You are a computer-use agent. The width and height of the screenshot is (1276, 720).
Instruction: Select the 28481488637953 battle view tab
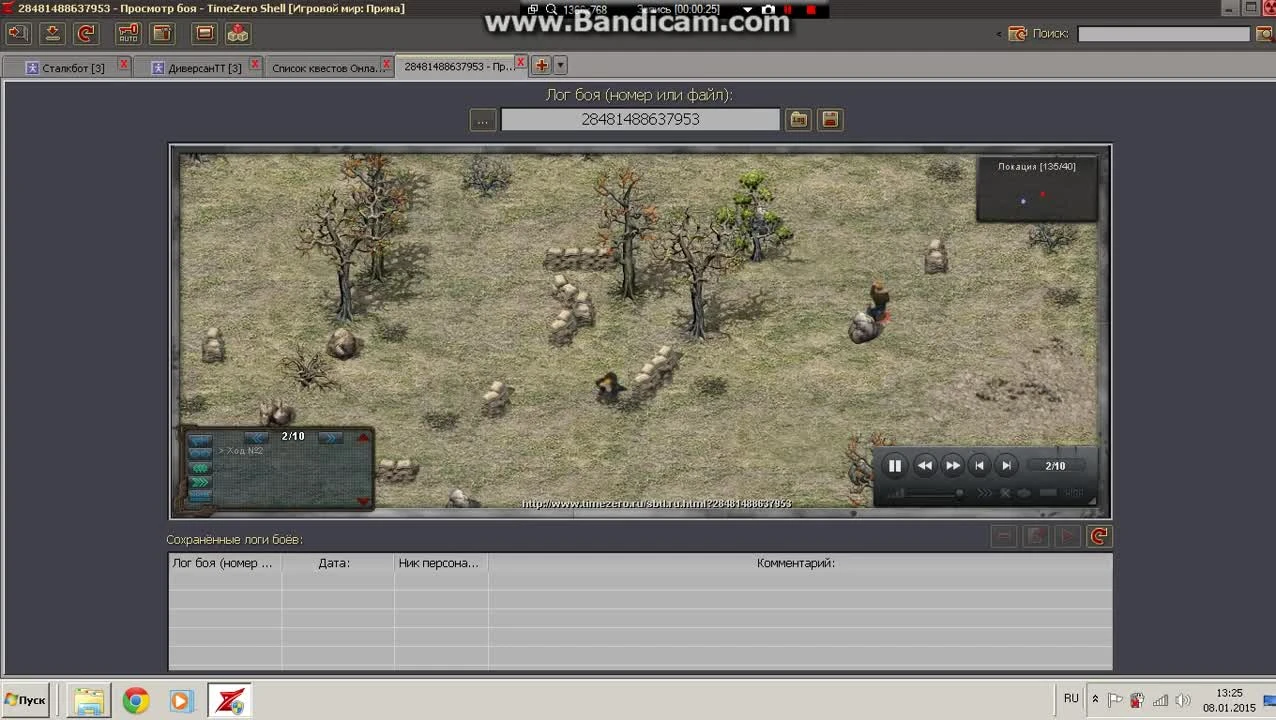pyautogui.click(x=459, y=67)
